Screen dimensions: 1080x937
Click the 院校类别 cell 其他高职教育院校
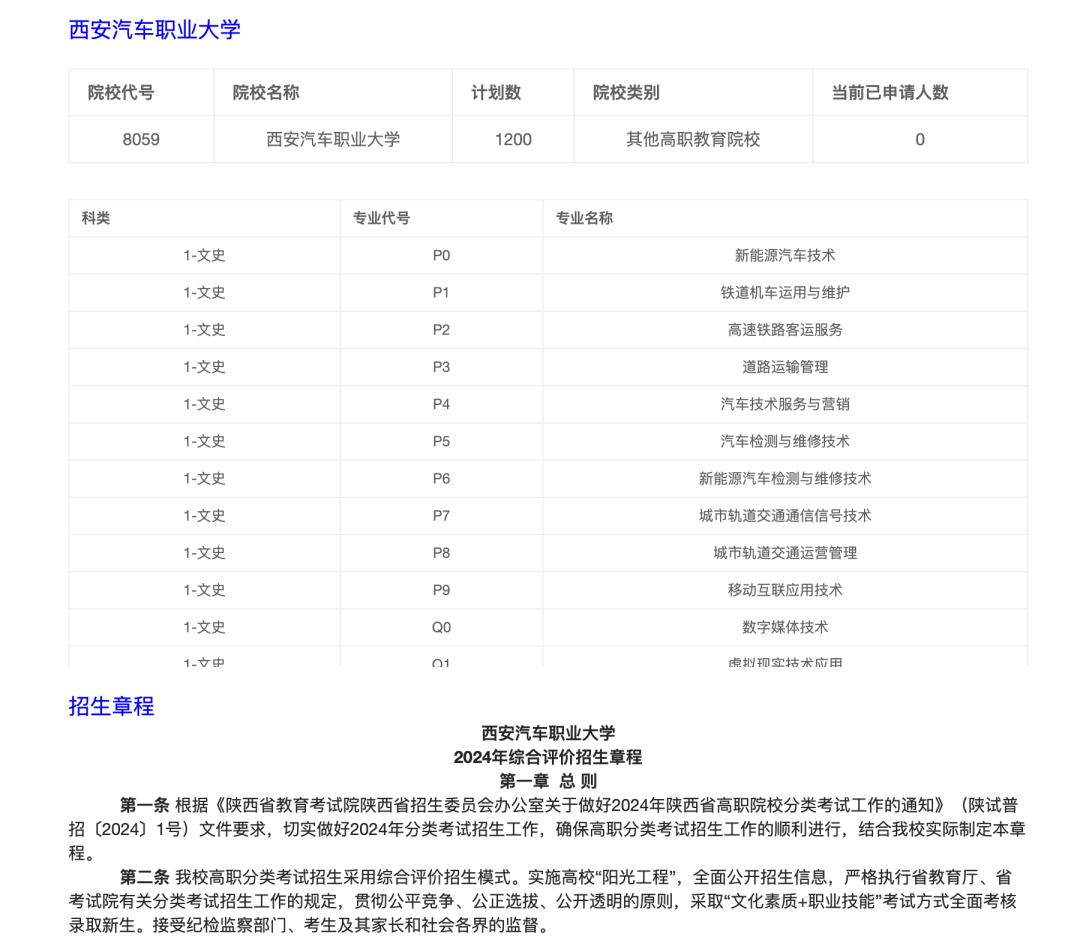693,139
